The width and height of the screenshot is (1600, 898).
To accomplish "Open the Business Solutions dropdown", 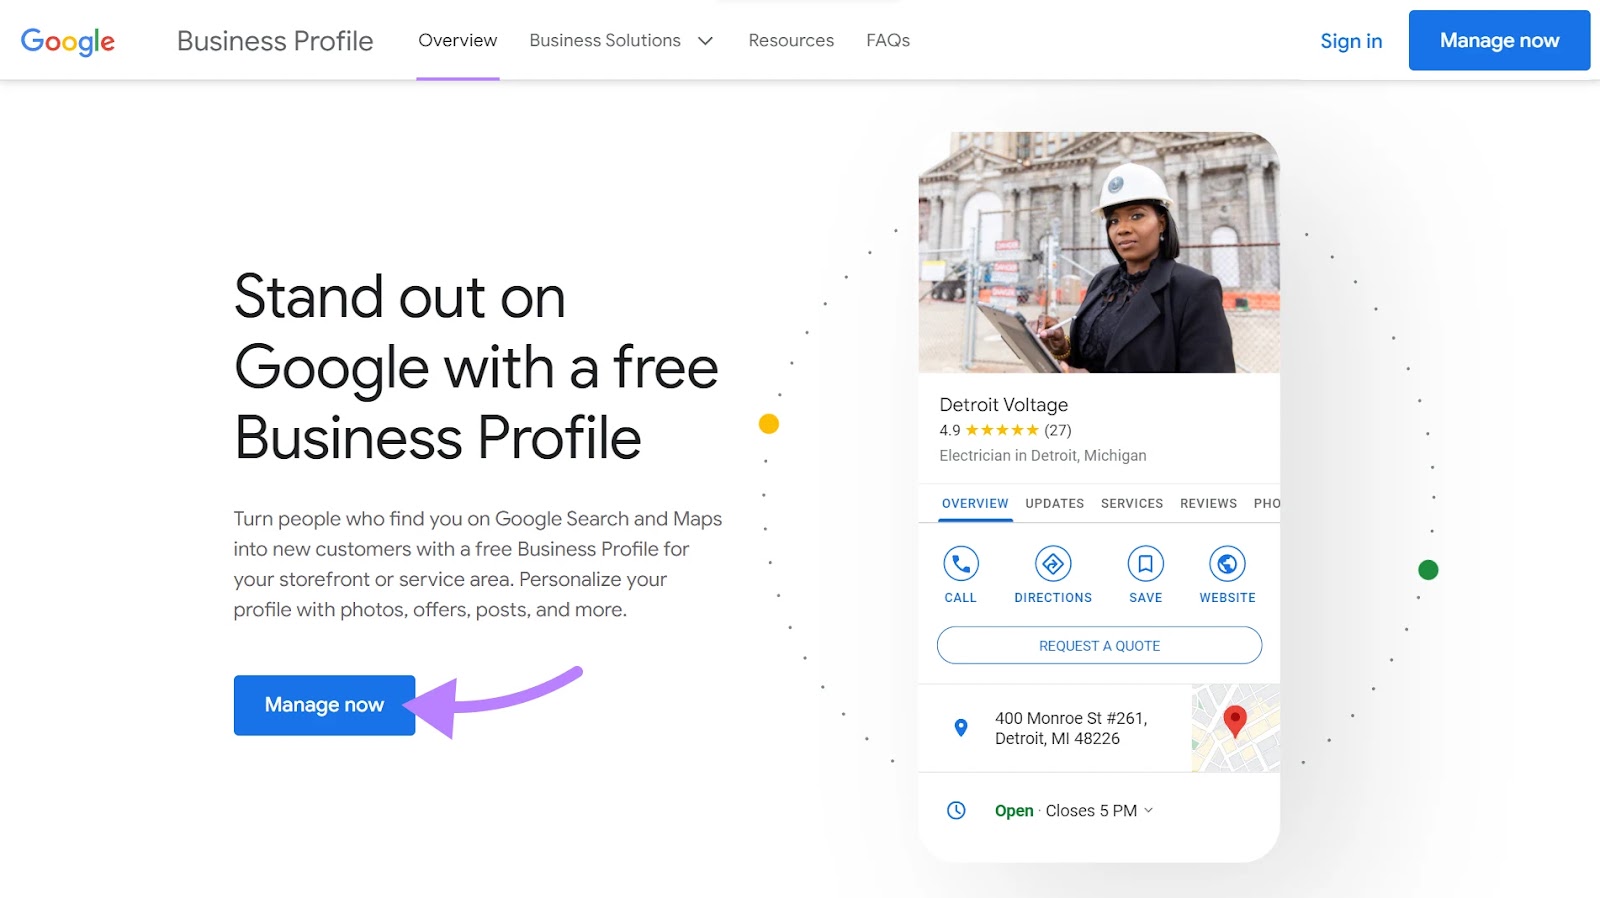I will pyautogui.click(x=605, y=40).
